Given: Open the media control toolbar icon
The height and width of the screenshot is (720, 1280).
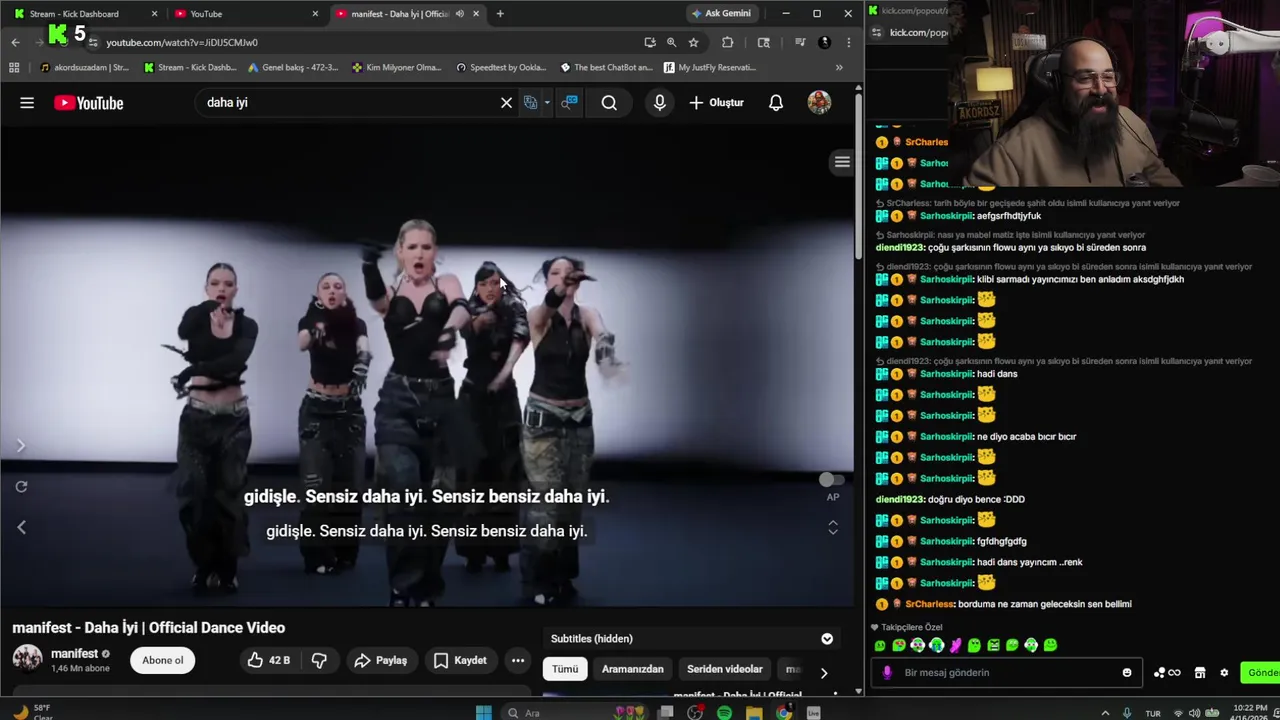Looking at the screenshot, I should [x=800, y=42].
